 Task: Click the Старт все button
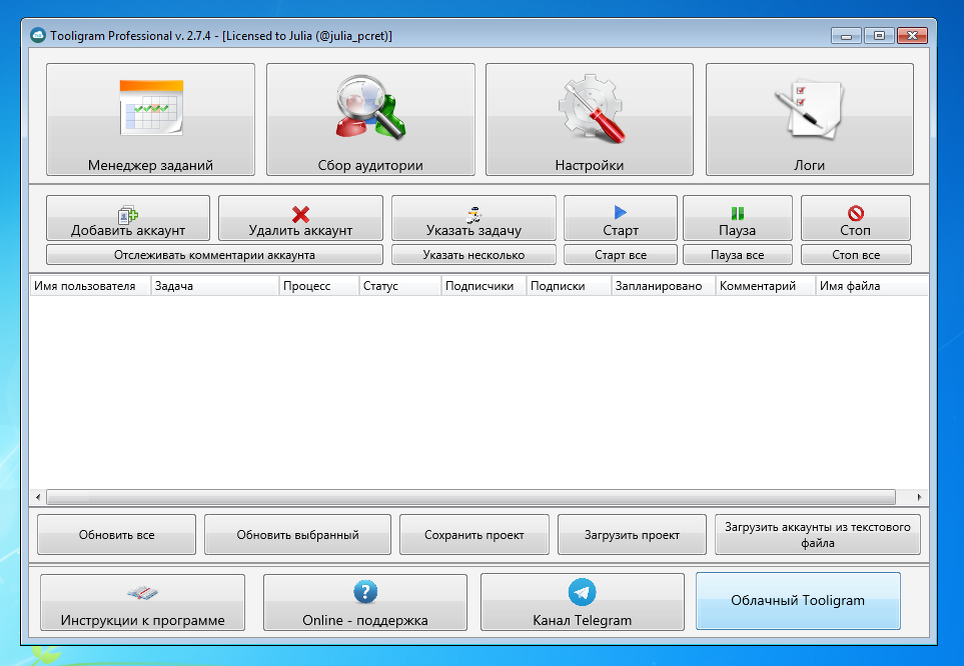click(x=620, y=255)
